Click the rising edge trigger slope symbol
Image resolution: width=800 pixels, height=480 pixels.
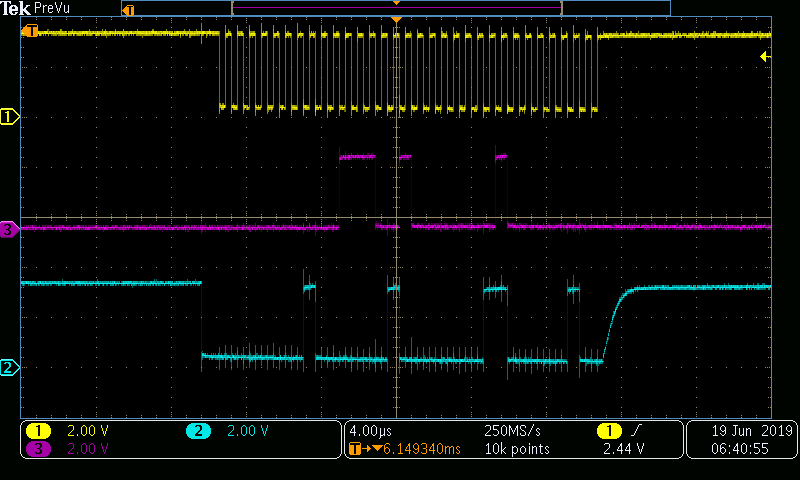[636, 431]
